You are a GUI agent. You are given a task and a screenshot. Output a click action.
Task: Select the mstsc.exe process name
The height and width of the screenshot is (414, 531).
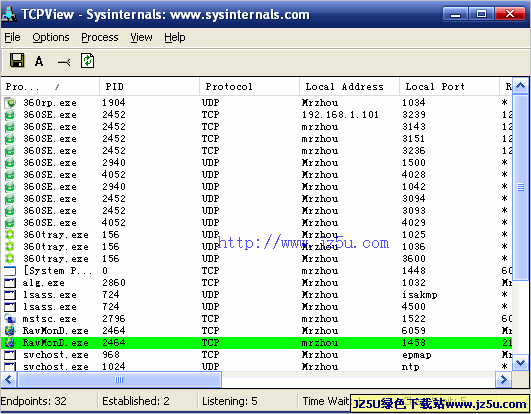(49, 319)
